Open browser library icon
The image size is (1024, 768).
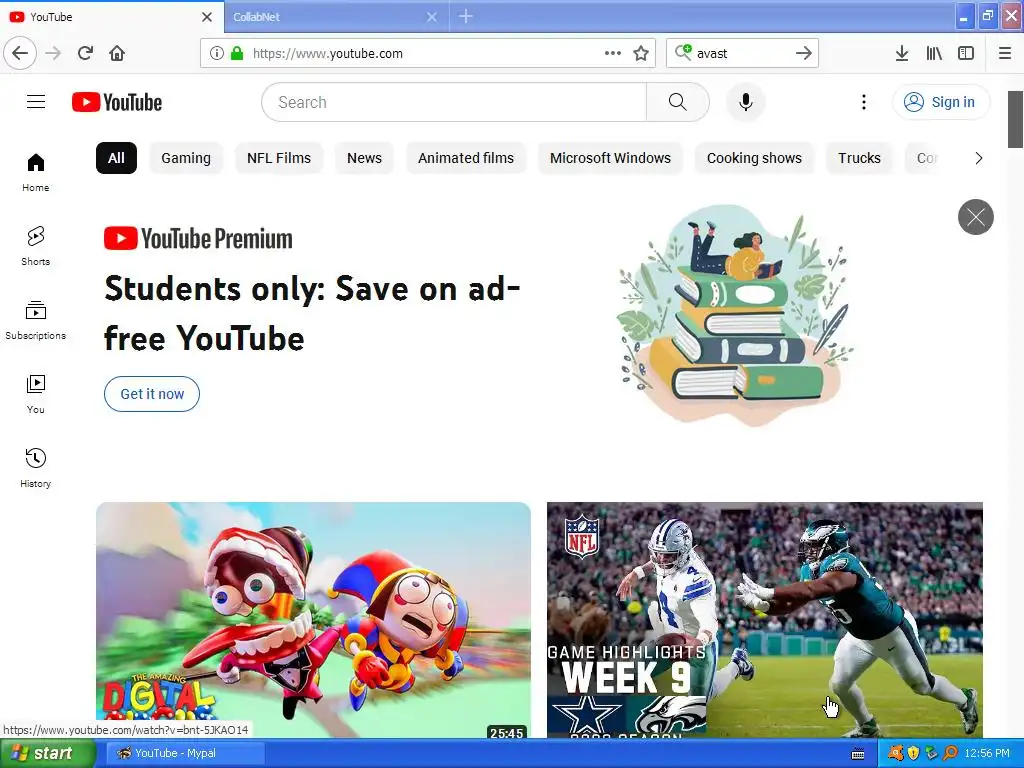934,53
